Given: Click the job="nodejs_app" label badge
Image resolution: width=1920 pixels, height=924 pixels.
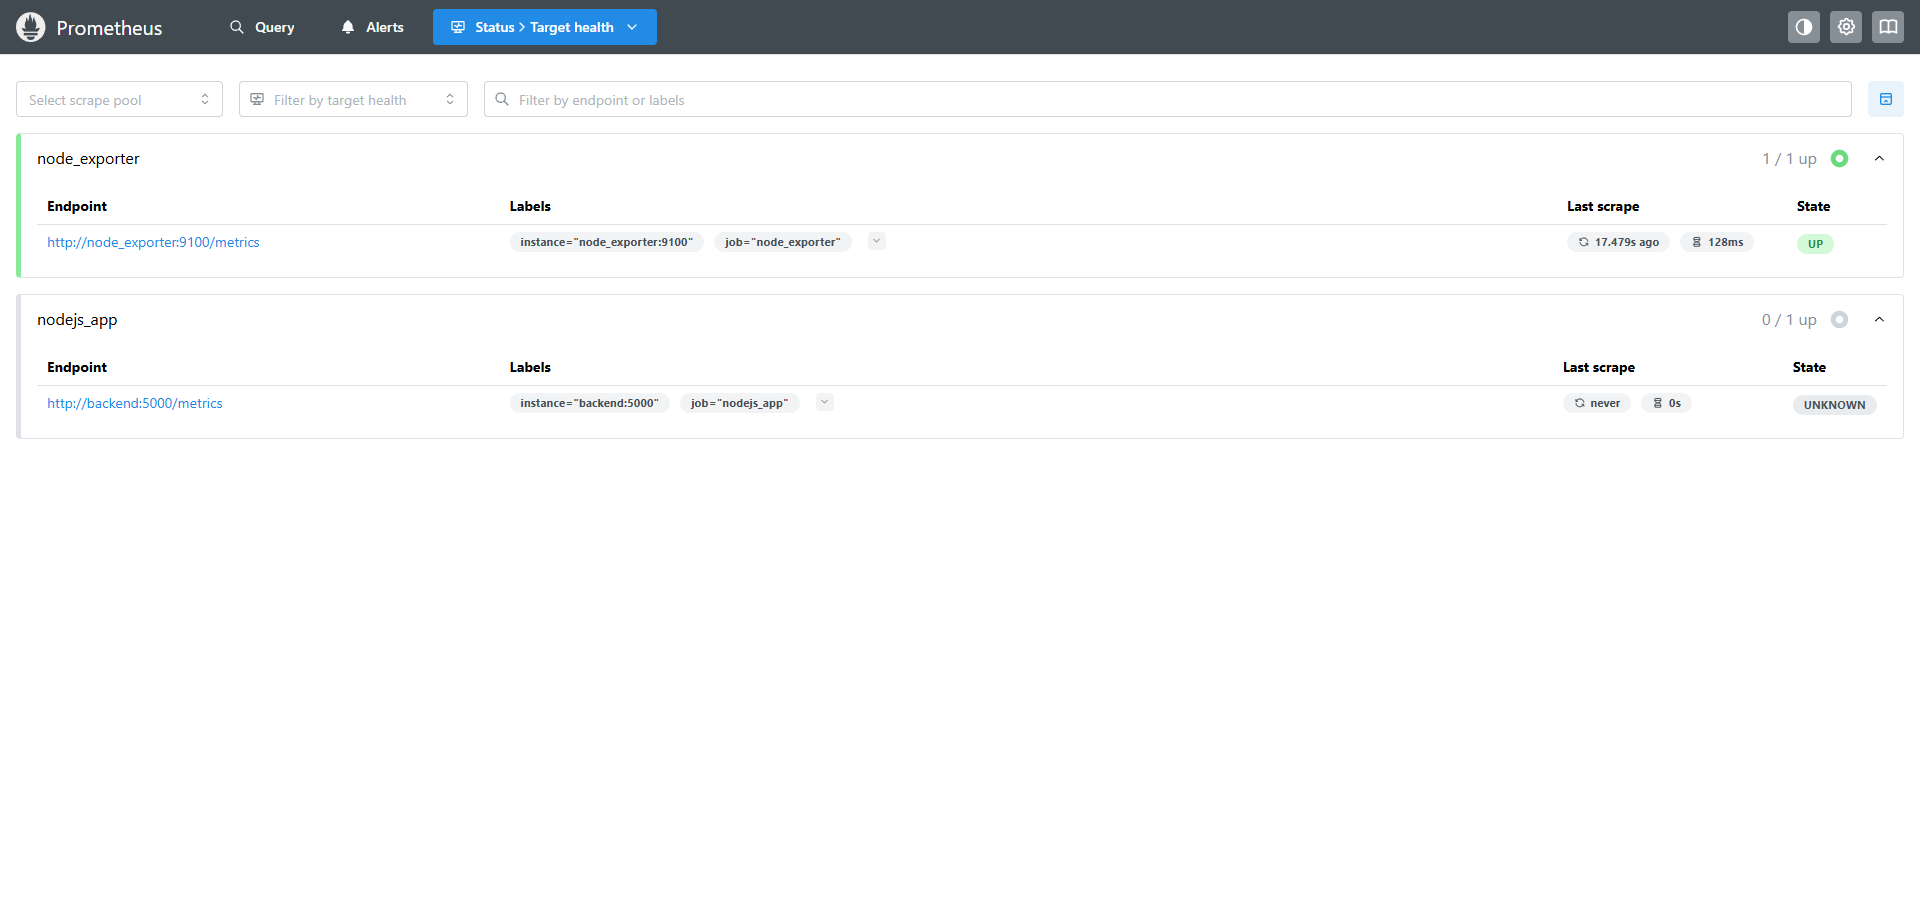Looking at the screenshot, I should pos(740,403).
